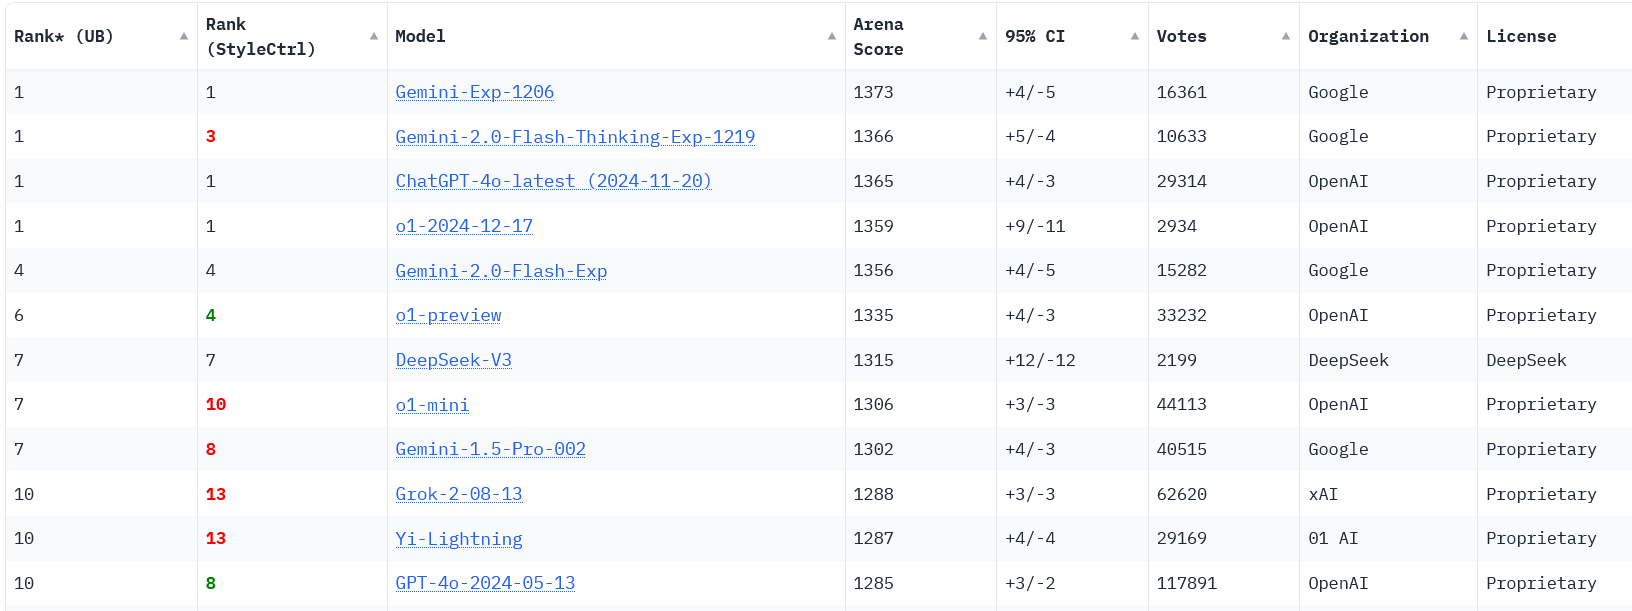Open the Grok-2-08-13 model link

[x=459, y=494]
